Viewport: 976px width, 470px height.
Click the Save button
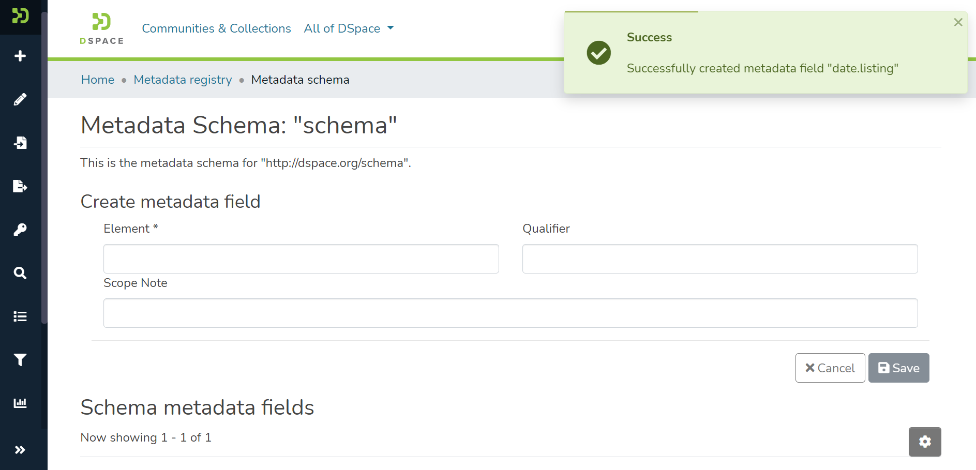898,368
